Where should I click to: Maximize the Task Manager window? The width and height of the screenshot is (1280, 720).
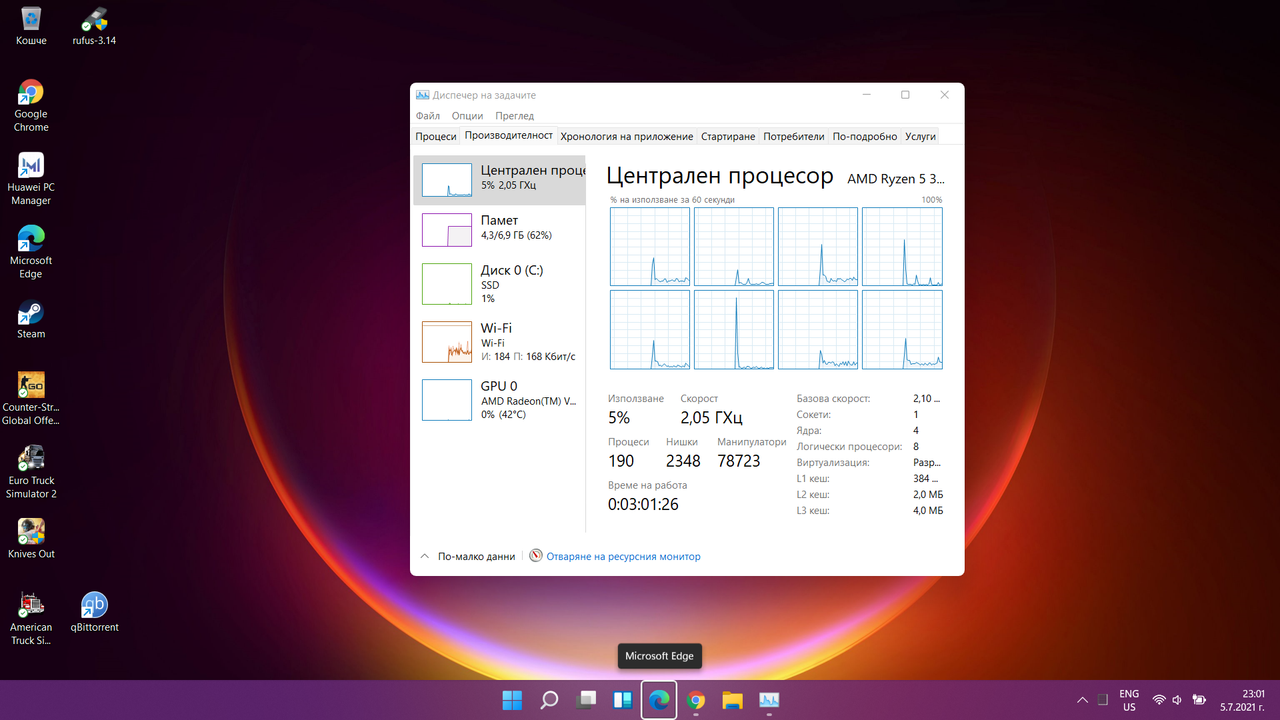point(905,95)
